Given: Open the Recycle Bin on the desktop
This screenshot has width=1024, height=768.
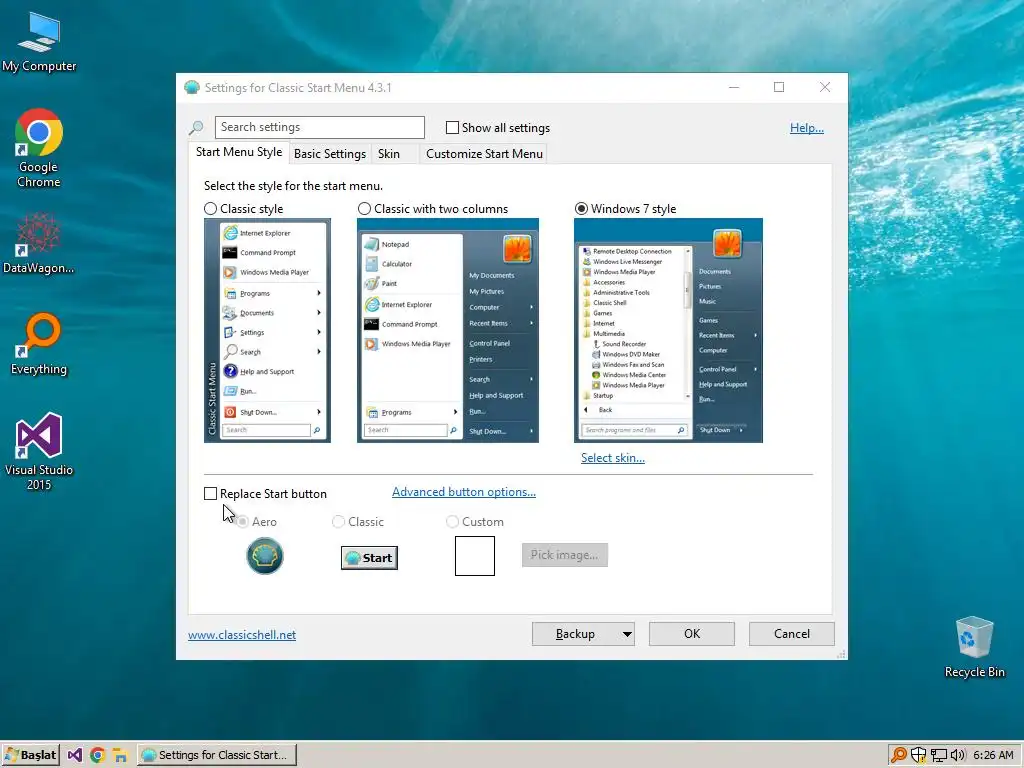Looking at the screenshot, I should pyautogui.click(x=974, y=647).
